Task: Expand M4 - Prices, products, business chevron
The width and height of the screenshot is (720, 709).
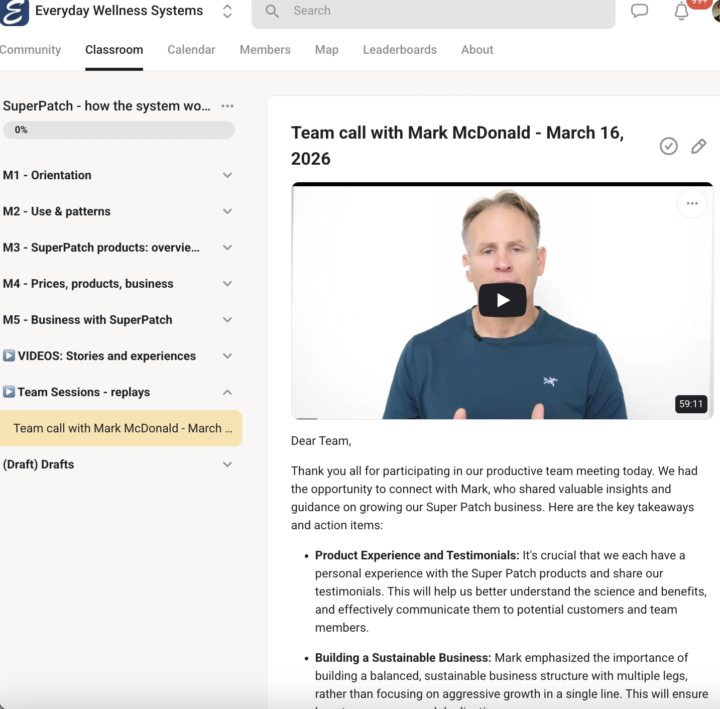Action: 227,284
